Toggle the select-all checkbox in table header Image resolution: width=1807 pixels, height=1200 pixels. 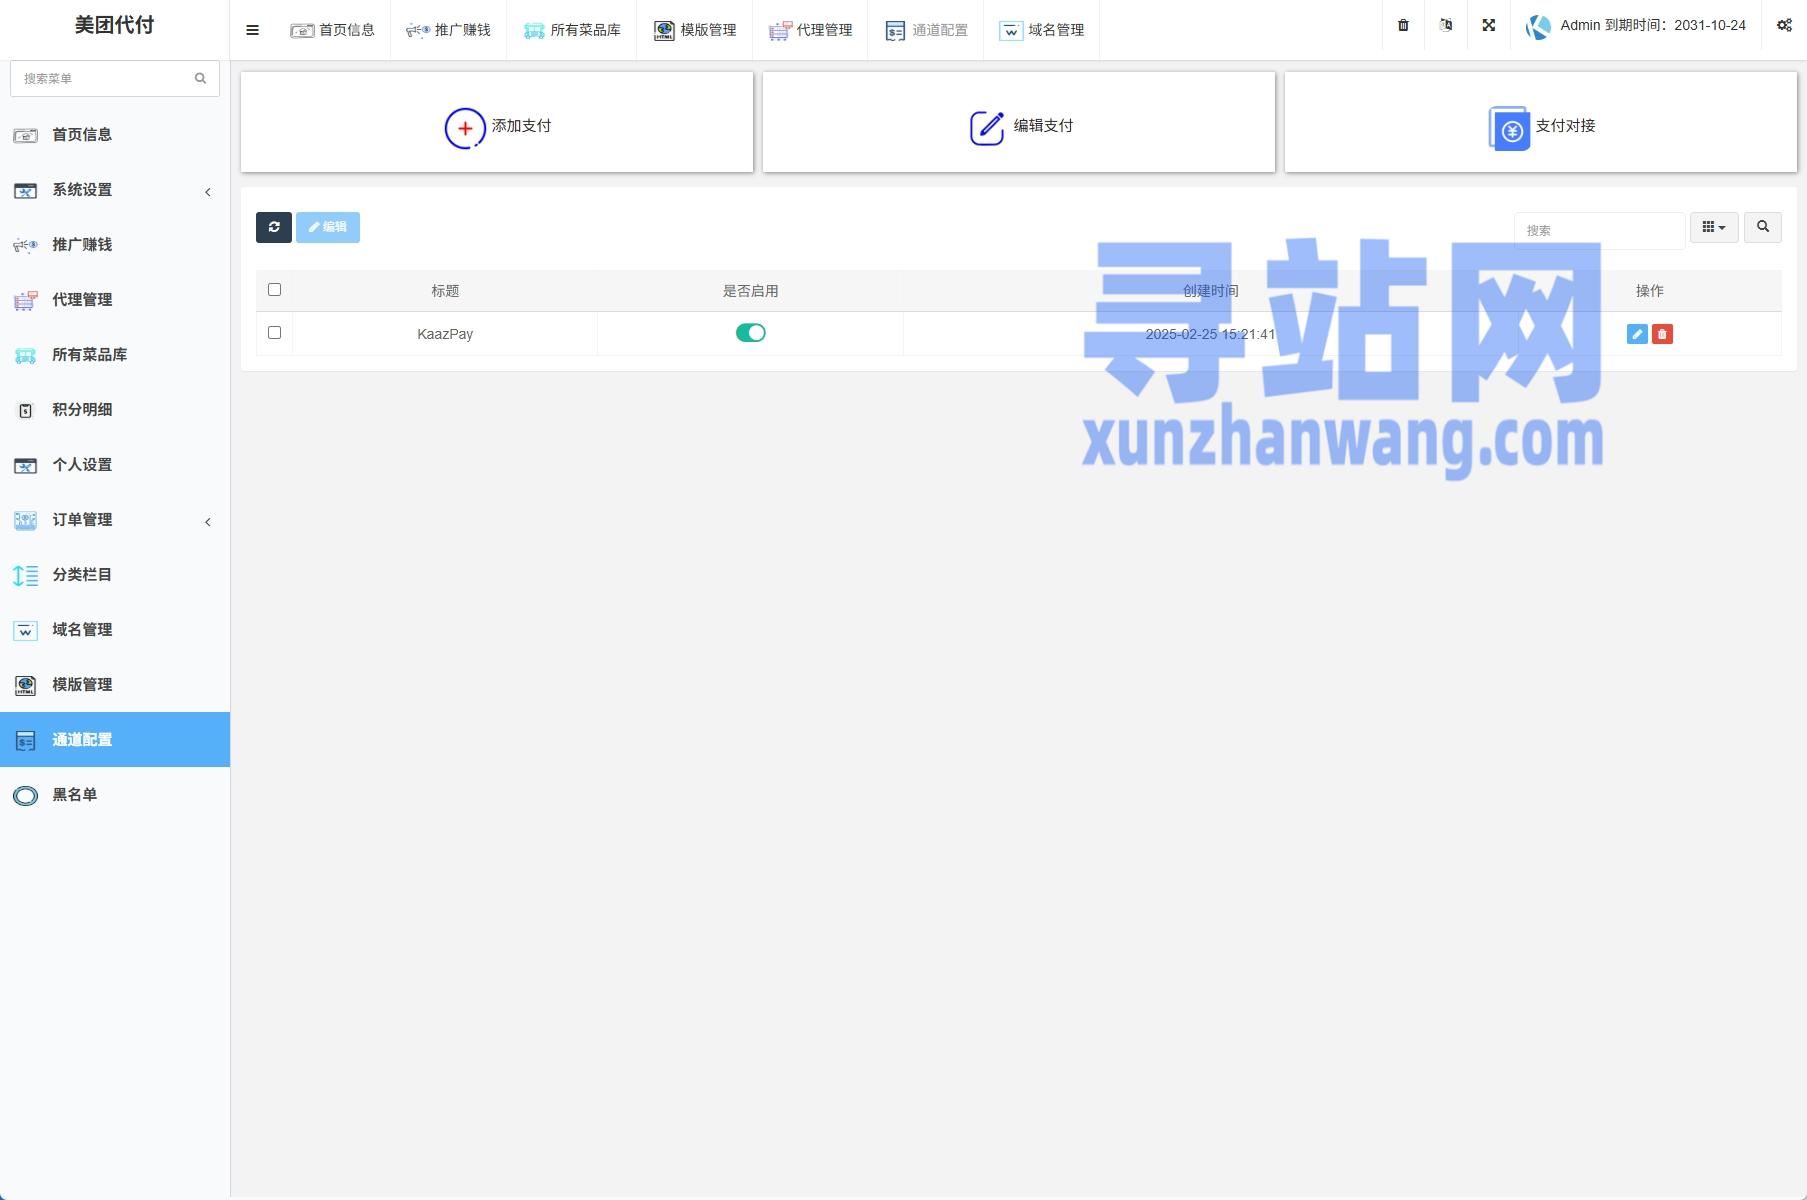click(275, 290)
